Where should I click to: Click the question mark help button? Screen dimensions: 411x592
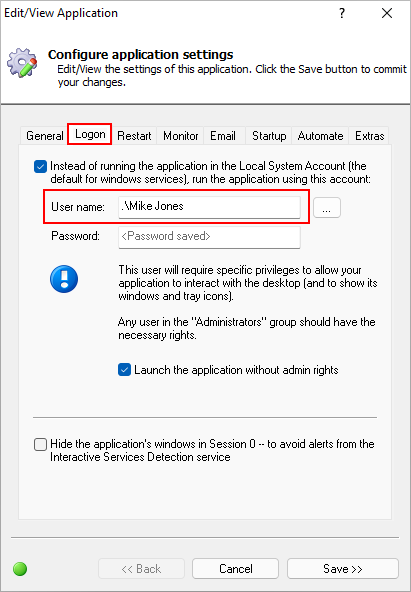[342, 13]
